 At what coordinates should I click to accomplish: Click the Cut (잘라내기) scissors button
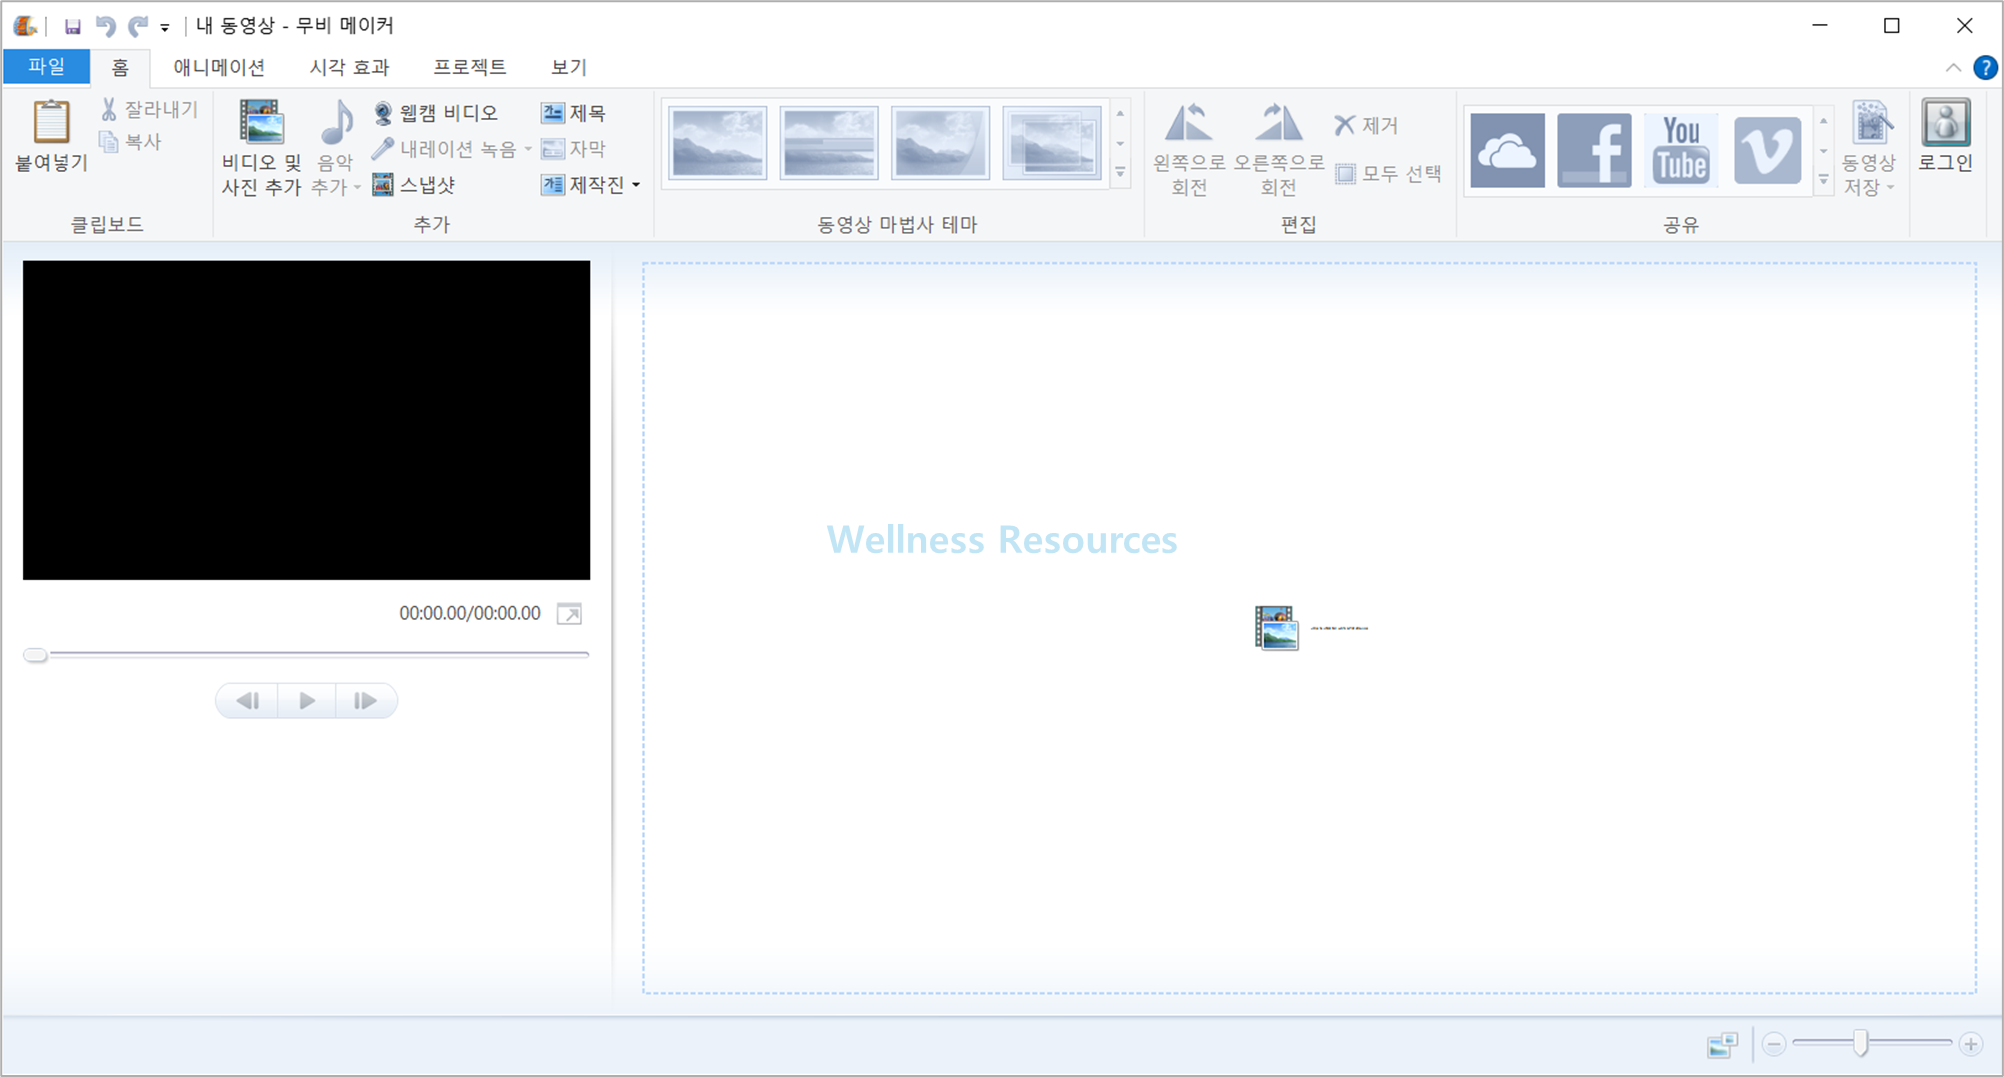[149, 109]
